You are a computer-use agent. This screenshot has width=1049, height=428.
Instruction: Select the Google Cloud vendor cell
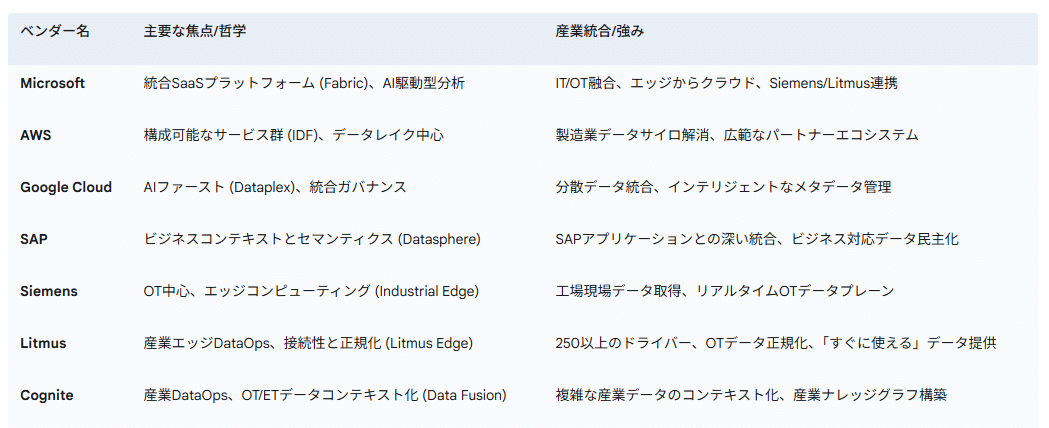click(66, 187)
